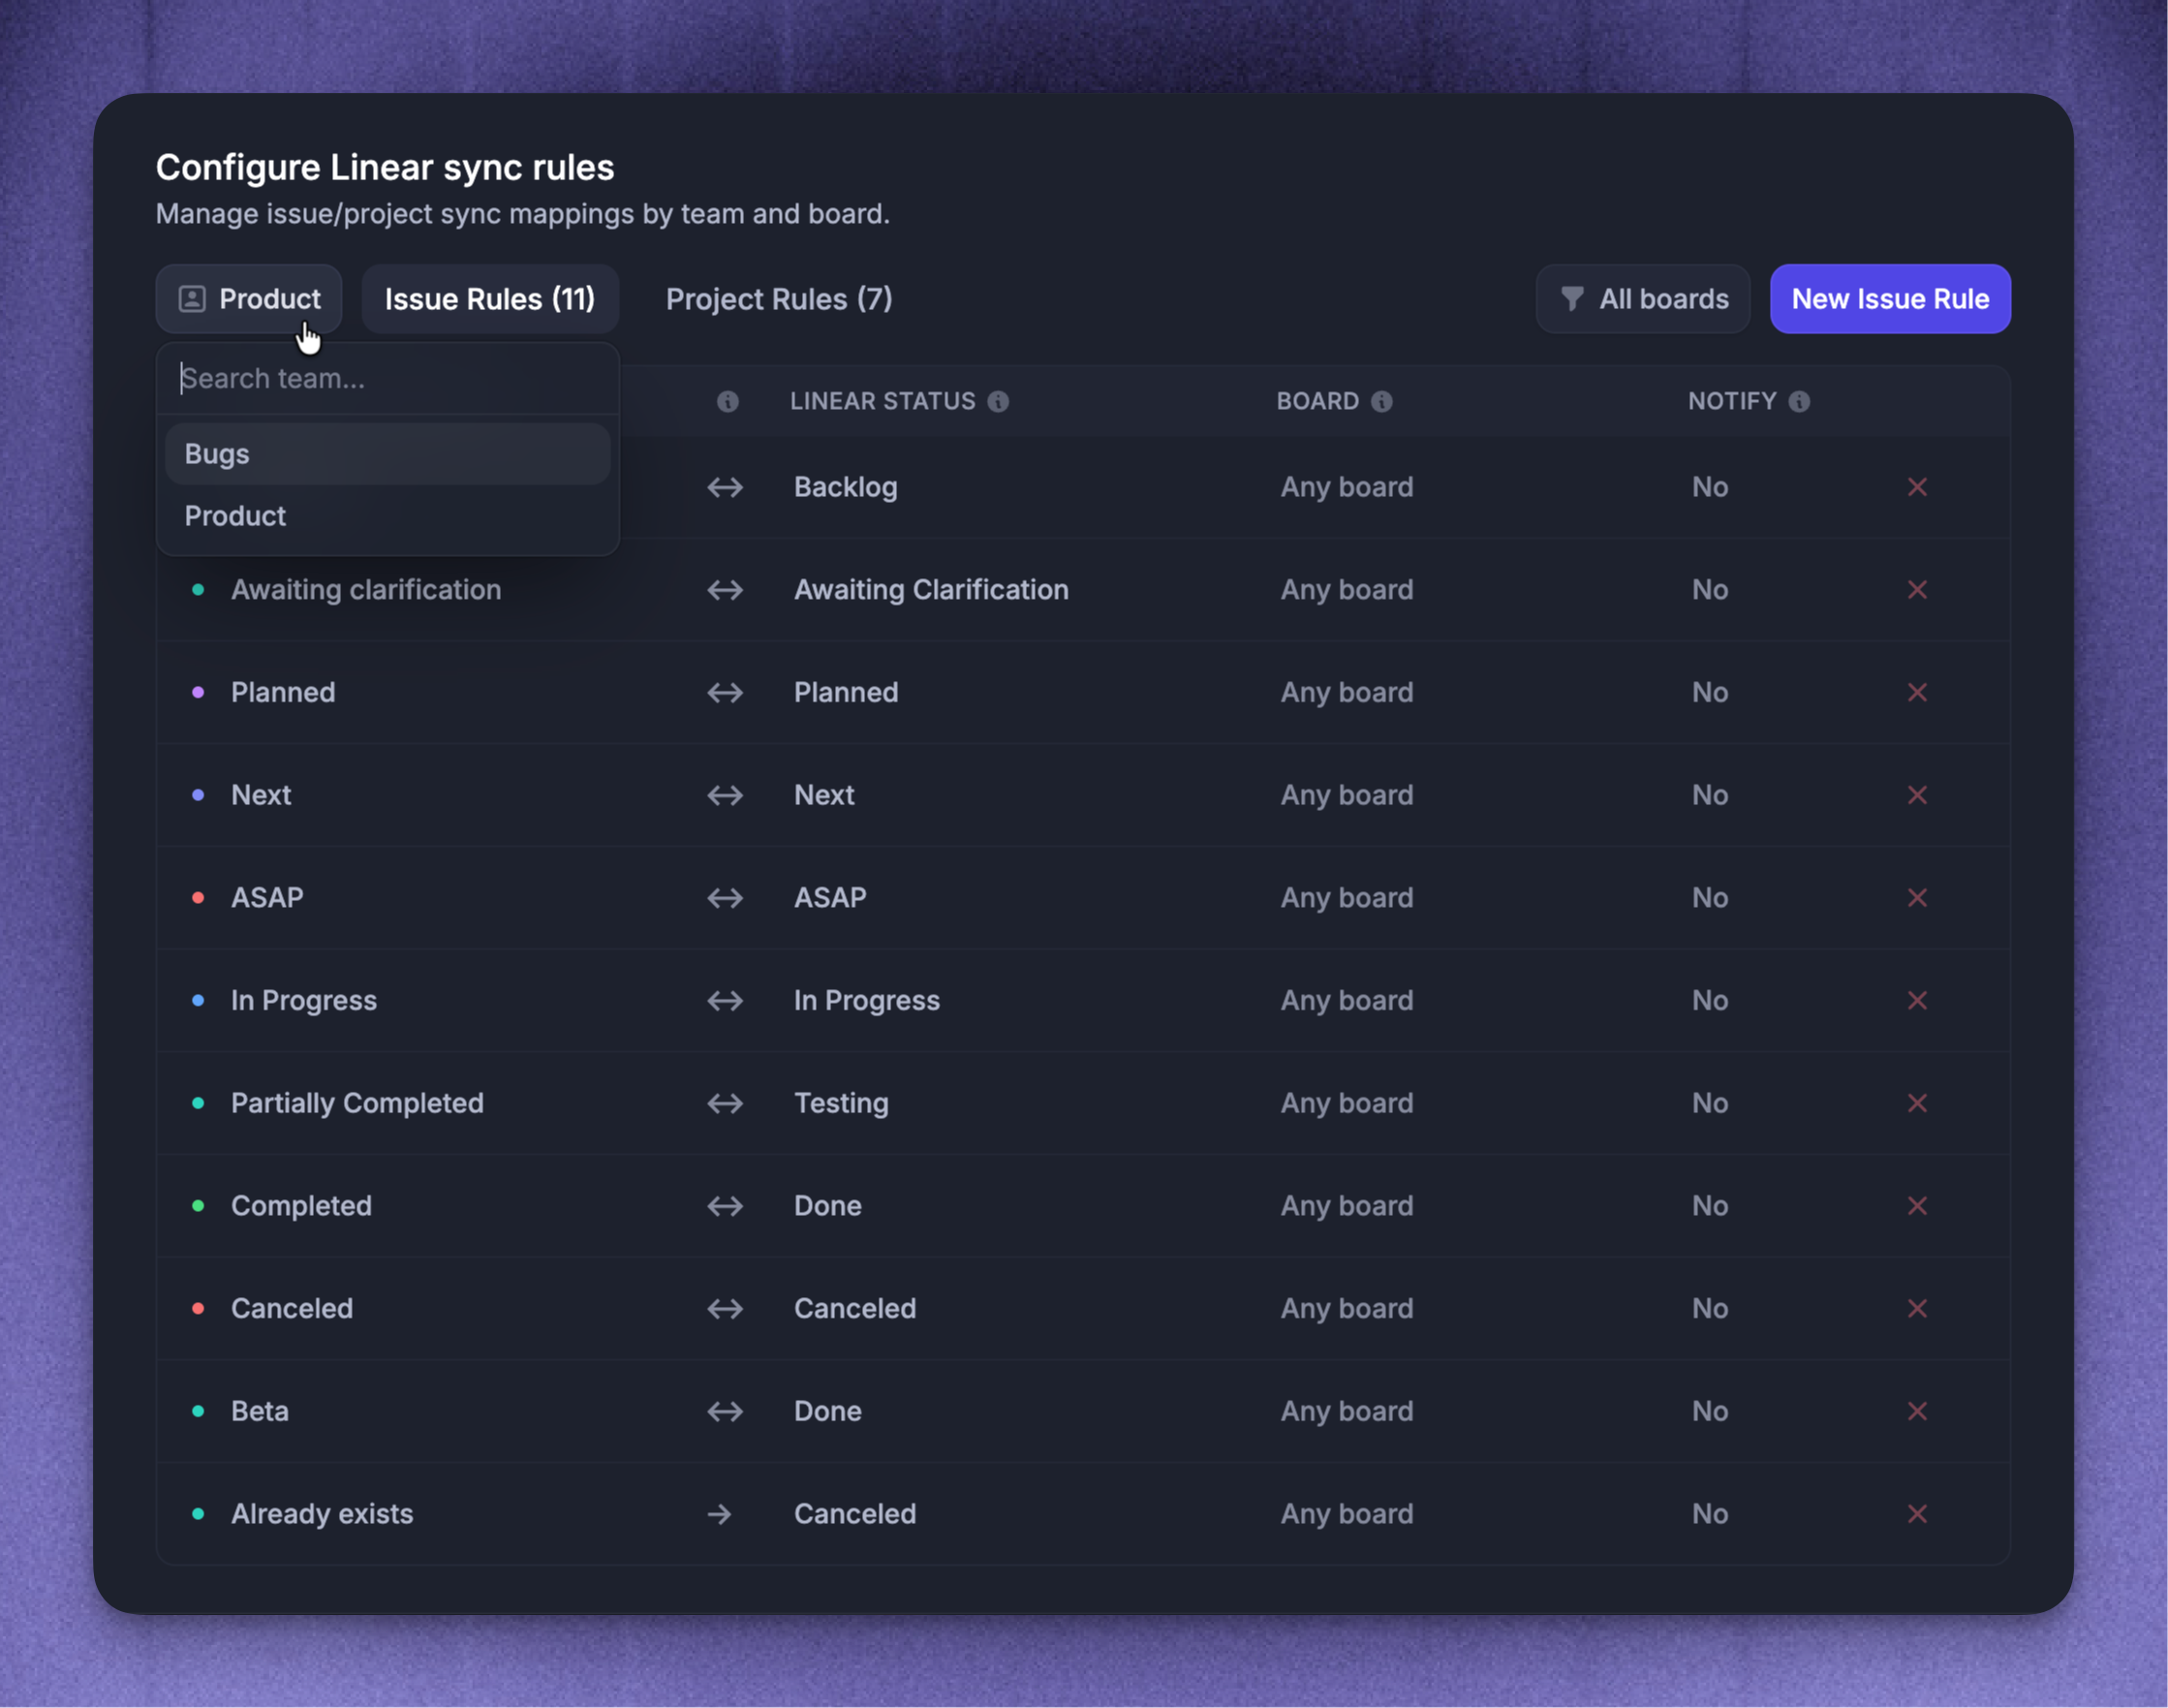Screen dimensions: 2168x1708
Task: Click the Testing Linear status
Action: (x=841, y=1103)
